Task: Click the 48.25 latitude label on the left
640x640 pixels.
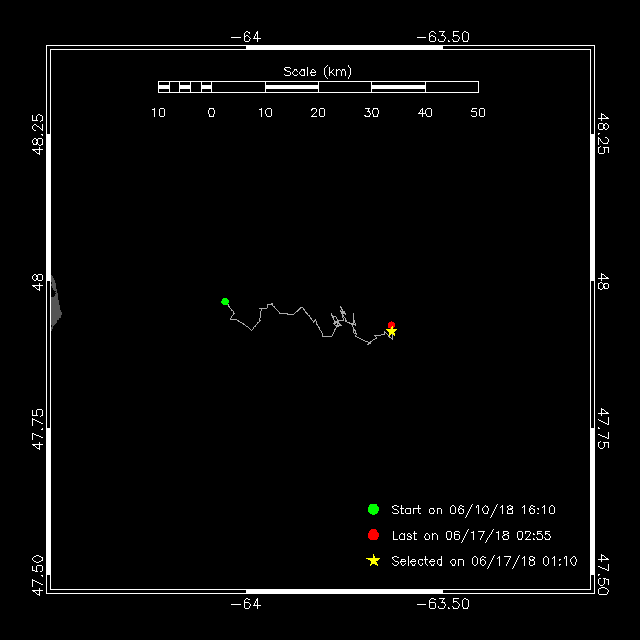Action: pyautogui.click(x=38, y=134)
